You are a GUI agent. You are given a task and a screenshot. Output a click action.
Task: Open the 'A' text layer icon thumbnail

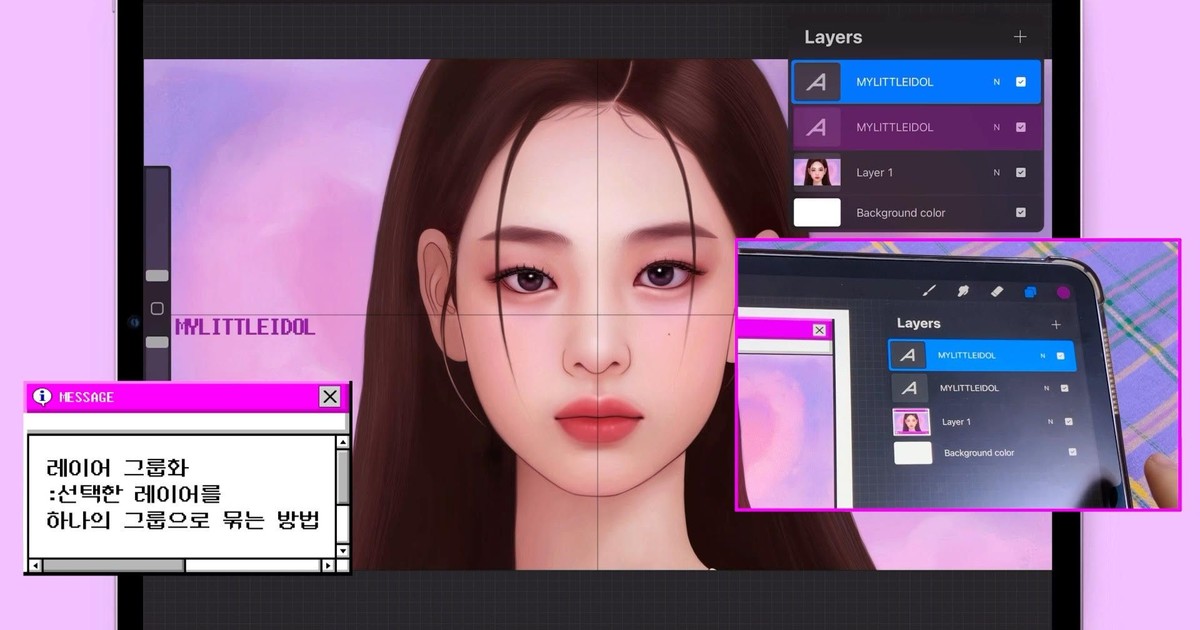coord(817,82)
